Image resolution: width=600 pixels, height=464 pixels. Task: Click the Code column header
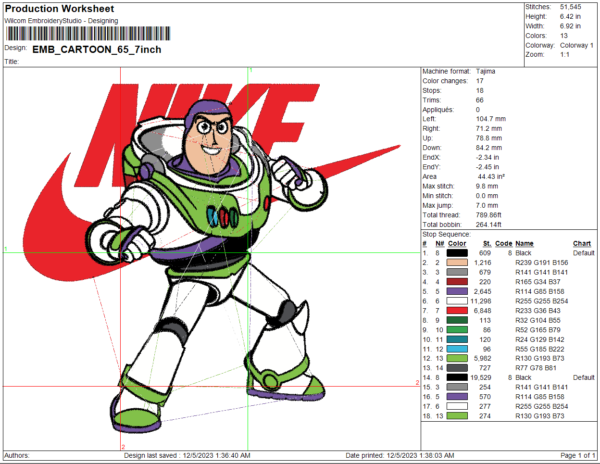tap(504, 244)
